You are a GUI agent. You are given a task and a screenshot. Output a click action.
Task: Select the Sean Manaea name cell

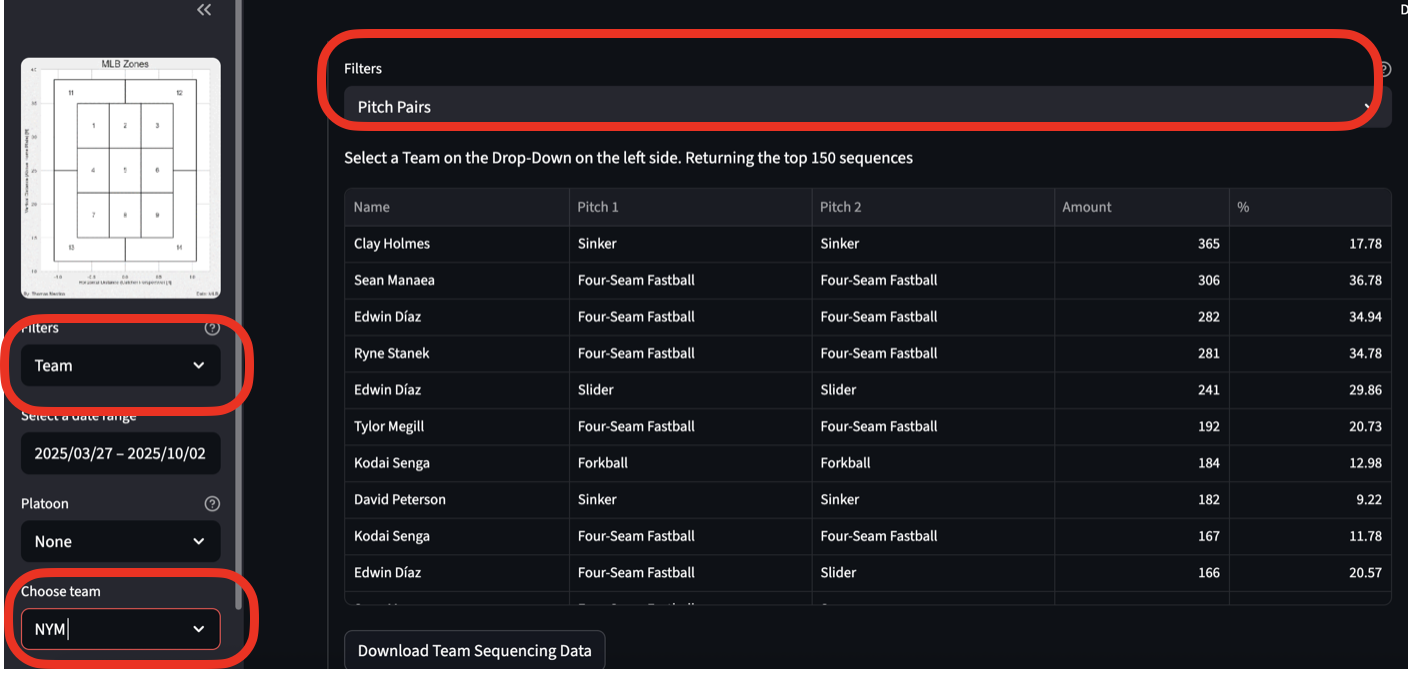[x=394, y=281]
